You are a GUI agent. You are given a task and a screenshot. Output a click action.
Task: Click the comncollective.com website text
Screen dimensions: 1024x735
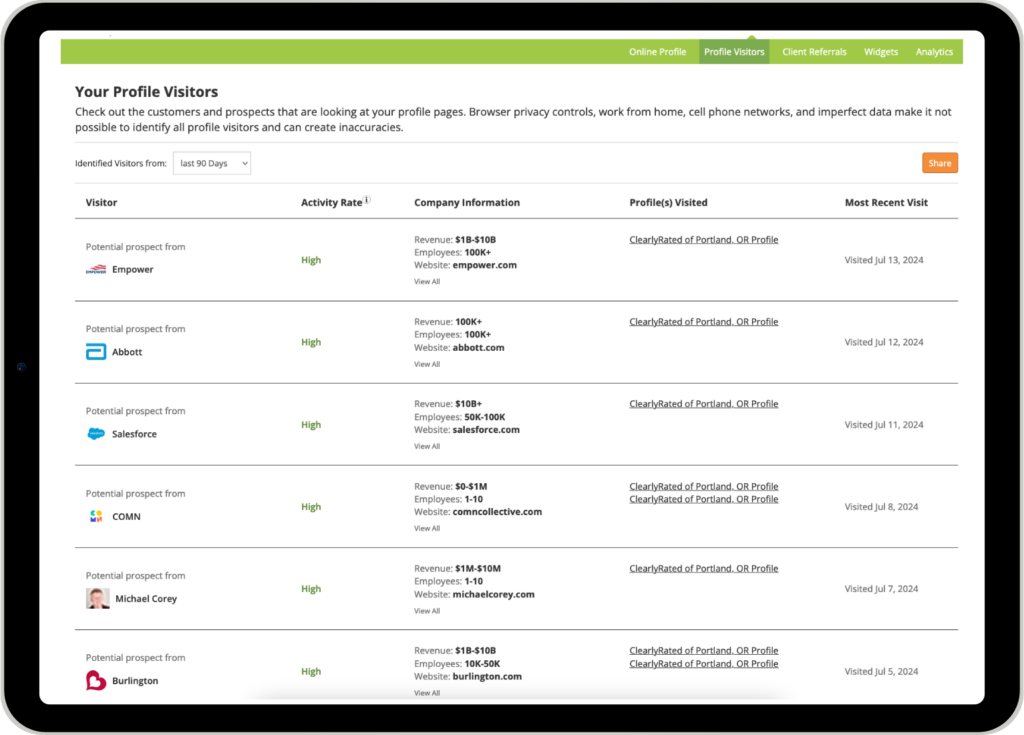497,512
